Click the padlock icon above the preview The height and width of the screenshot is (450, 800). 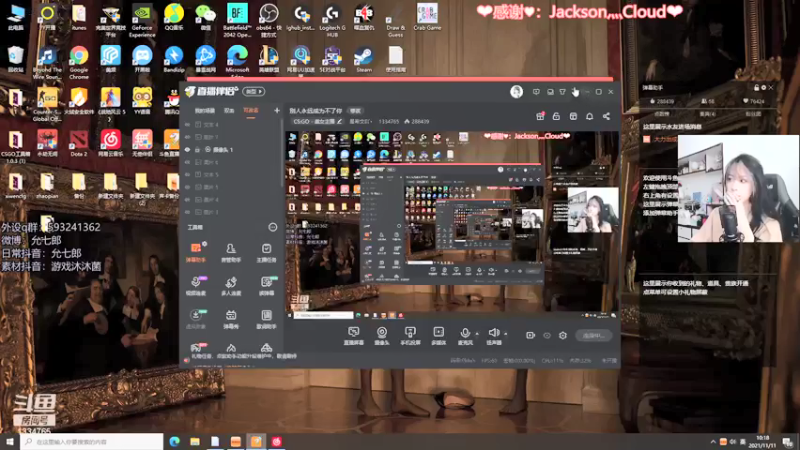(556, 116)
